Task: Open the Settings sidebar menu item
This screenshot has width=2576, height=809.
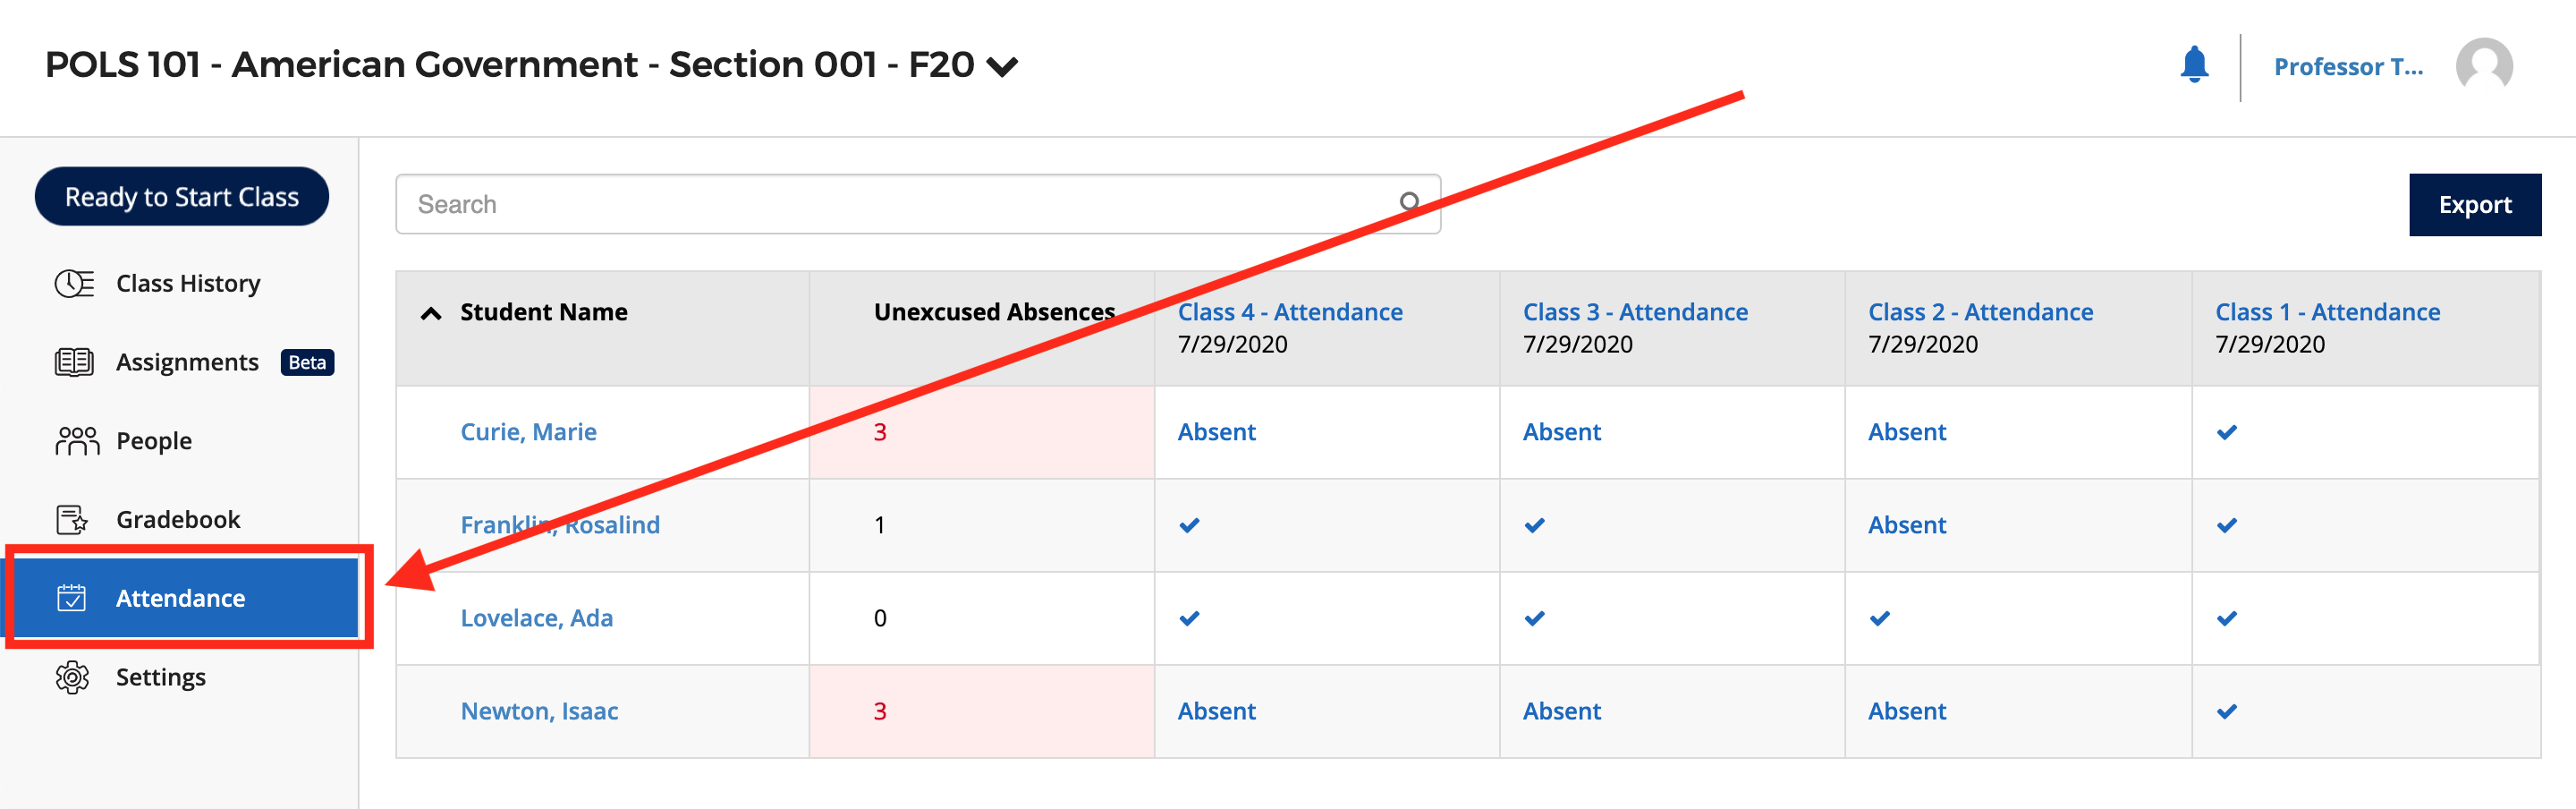Action: (x=160, y=677)
